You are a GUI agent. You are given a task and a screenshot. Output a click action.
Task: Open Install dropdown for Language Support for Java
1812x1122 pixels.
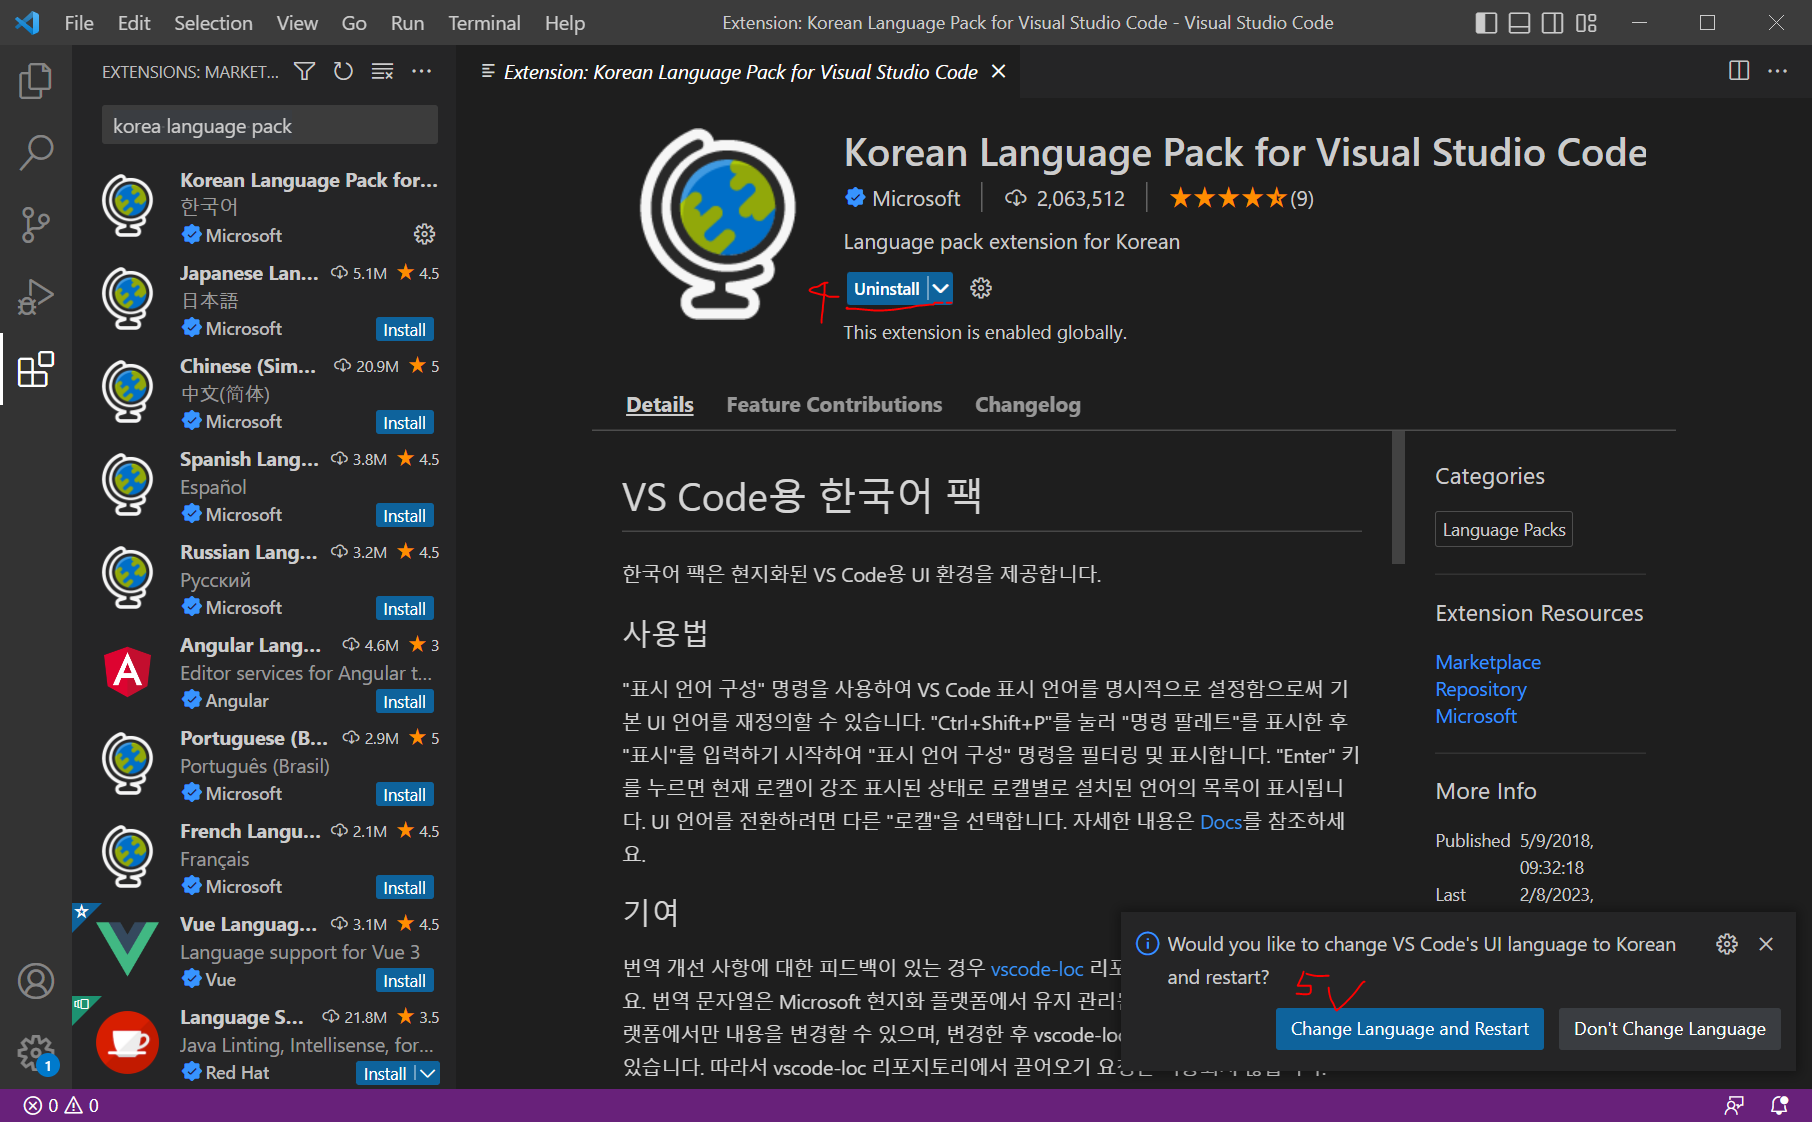coord(428,1073)
